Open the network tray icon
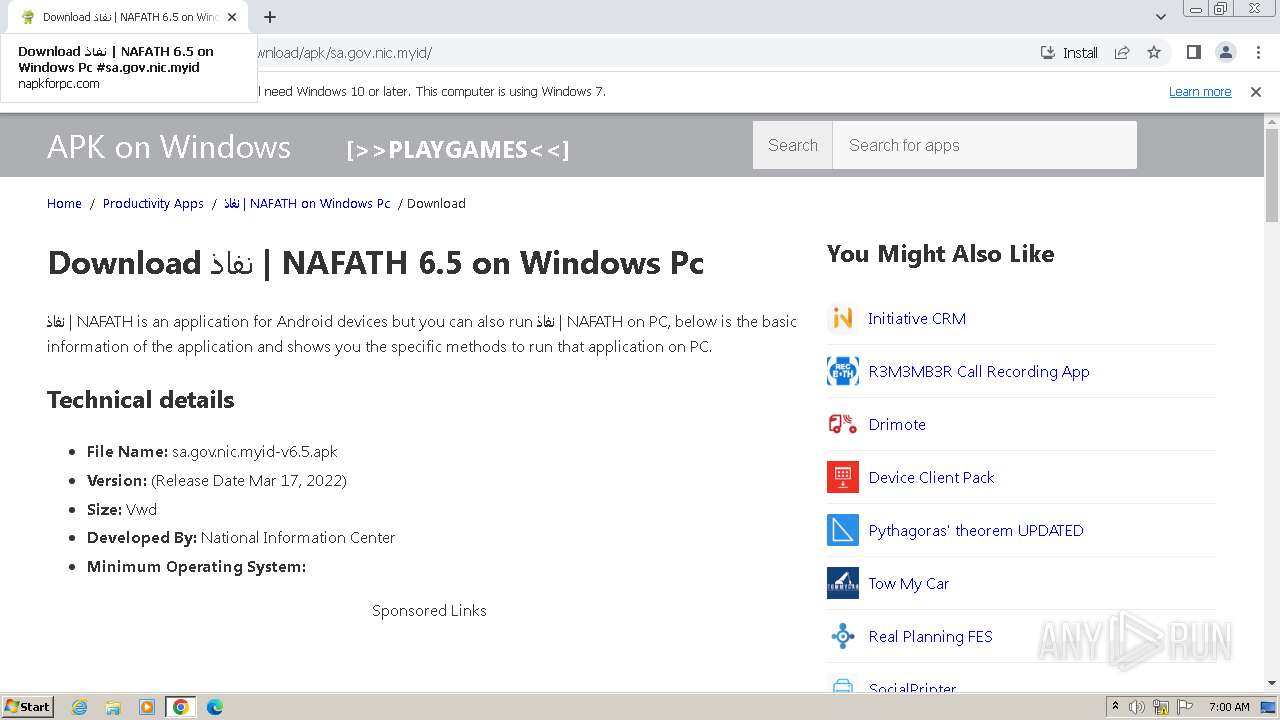Screen dimensions: 1280x720 pos(1161,707)
